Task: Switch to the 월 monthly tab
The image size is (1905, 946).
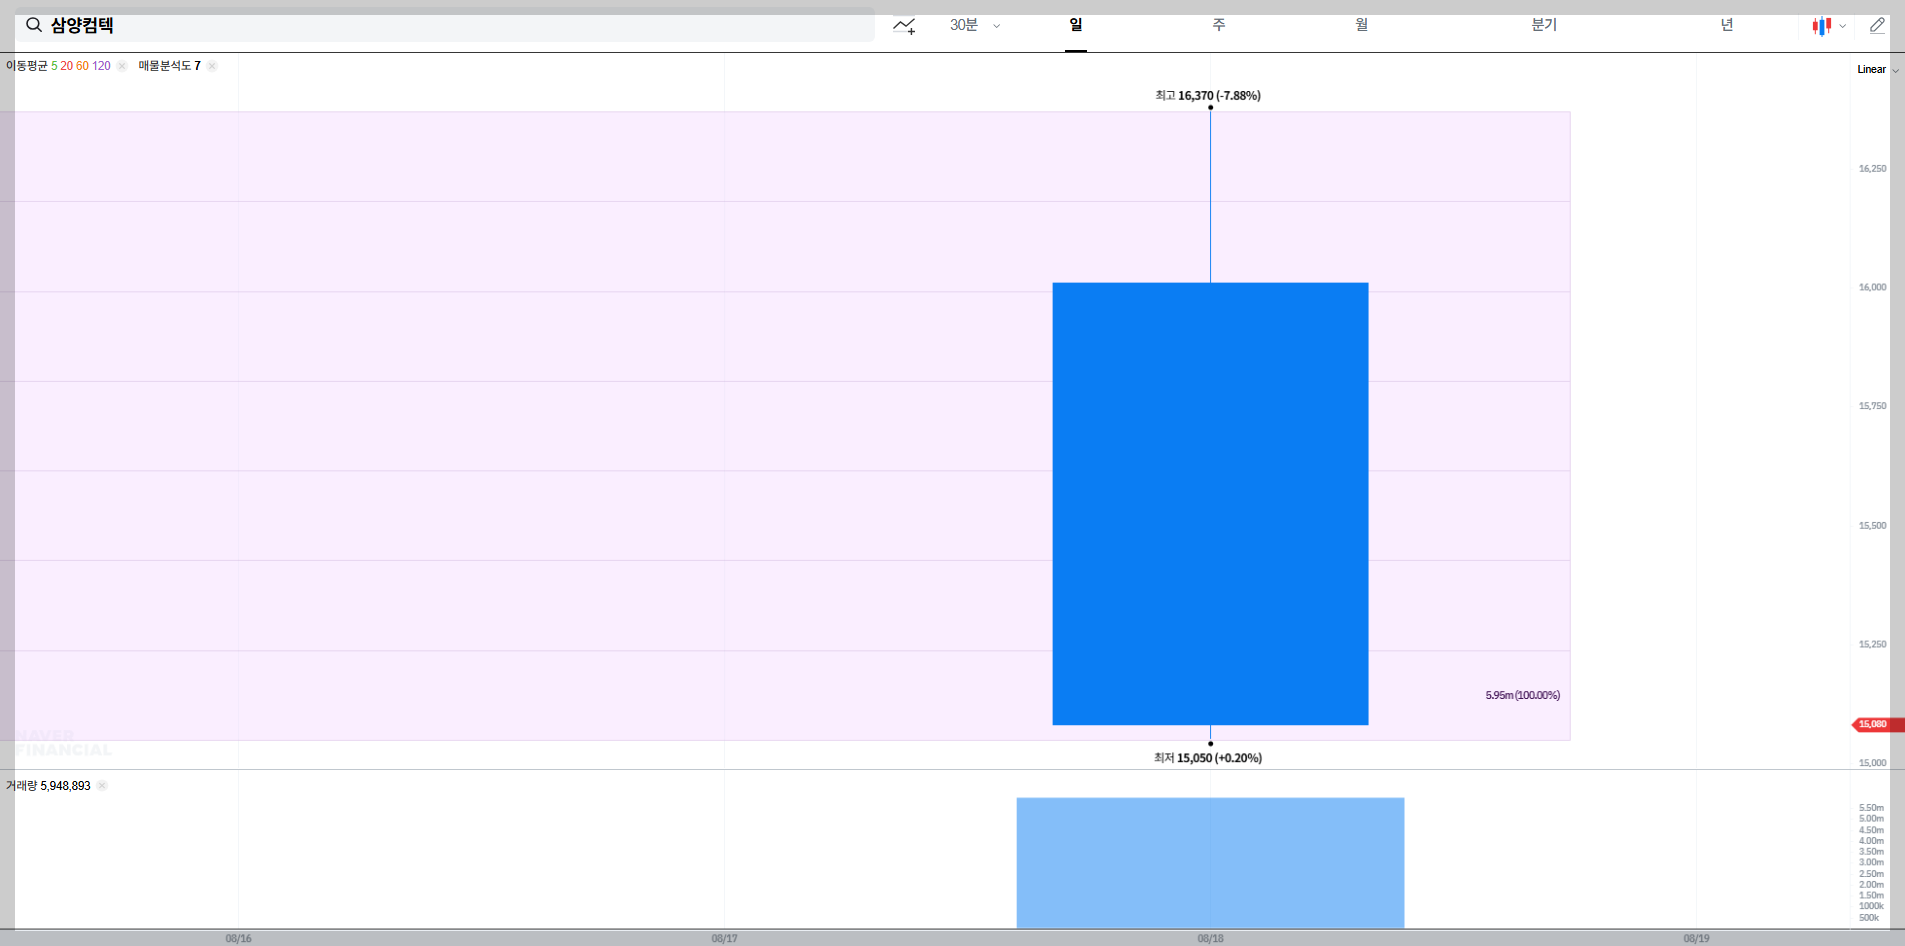Action: 1362,25
